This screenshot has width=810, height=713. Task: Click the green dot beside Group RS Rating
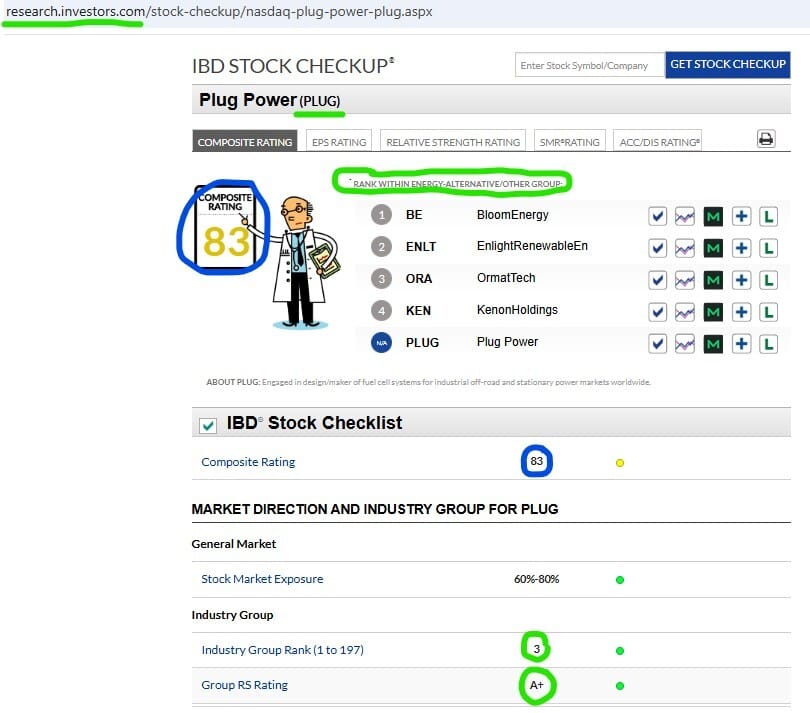pos(620,686)
